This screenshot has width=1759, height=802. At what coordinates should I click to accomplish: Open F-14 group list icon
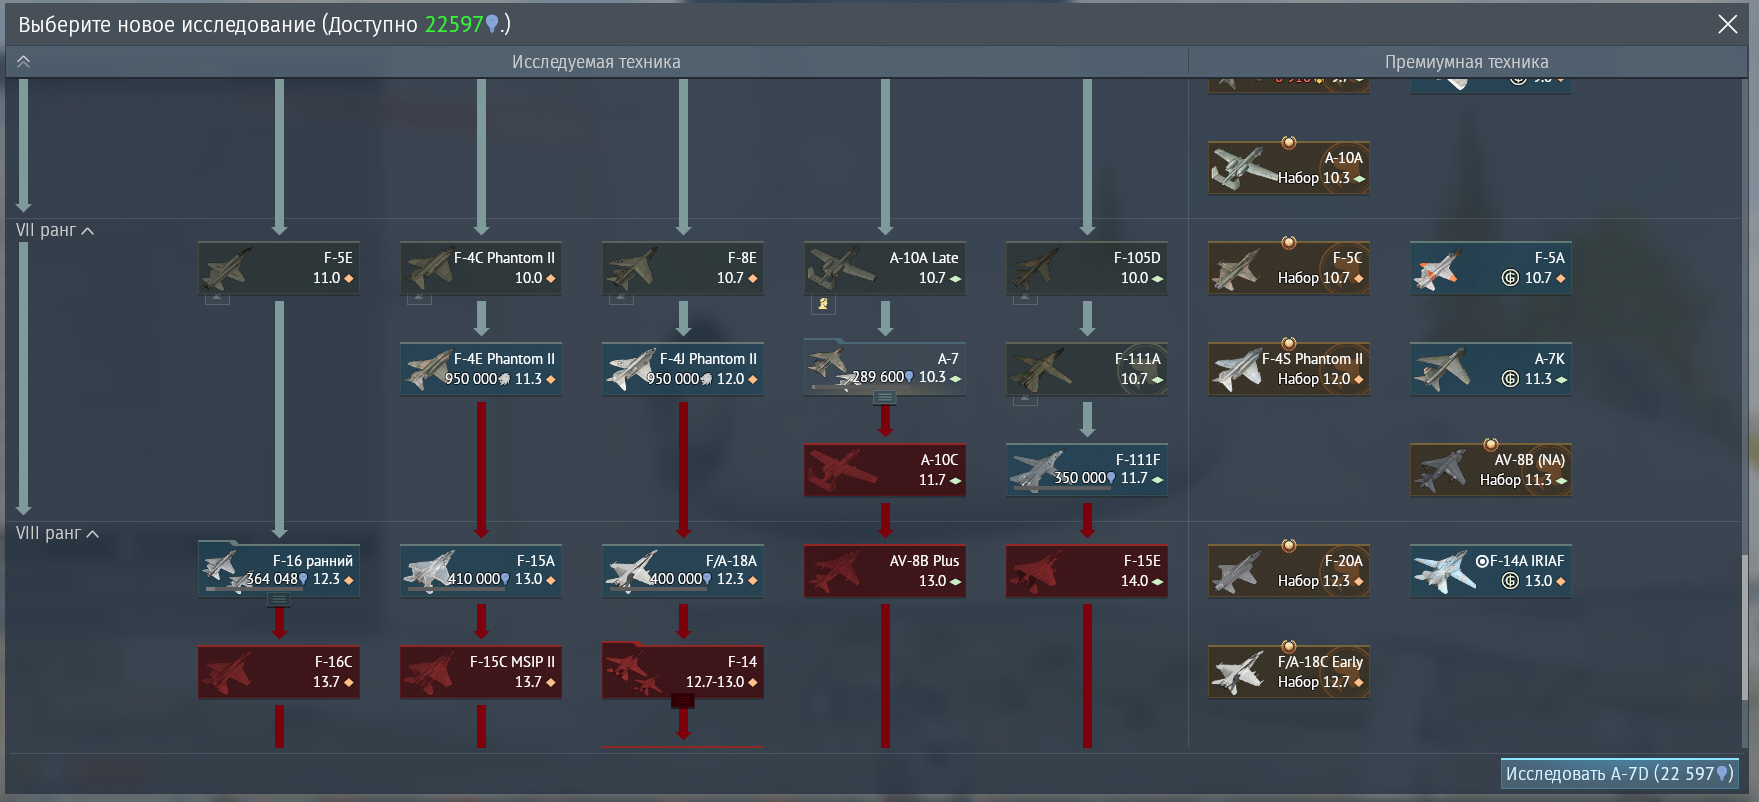683,701
